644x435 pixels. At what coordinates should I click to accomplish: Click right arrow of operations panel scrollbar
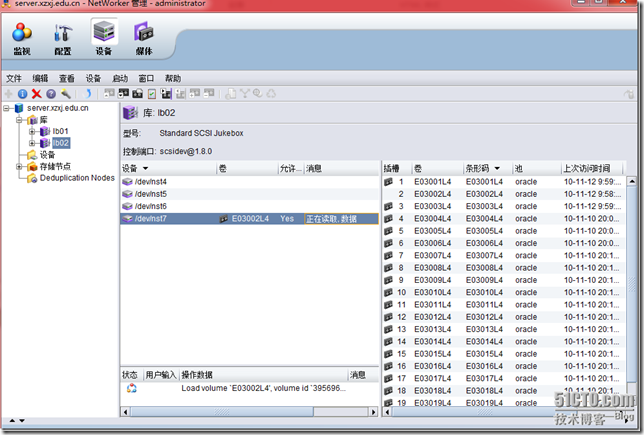click(x=373, y=412)
